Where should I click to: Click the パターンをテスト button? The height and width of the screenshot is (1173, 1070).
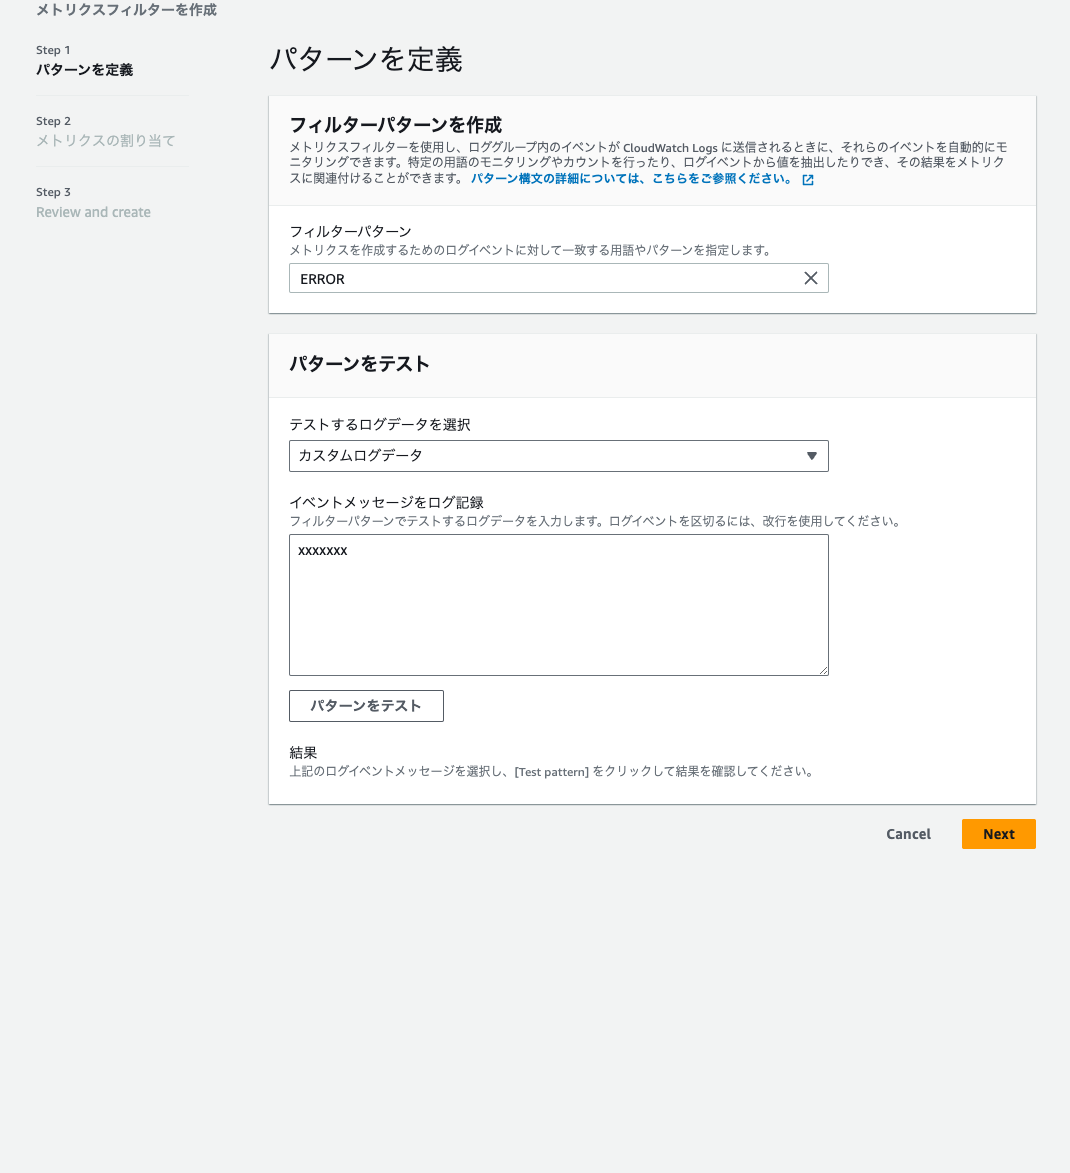pos(367,705)
